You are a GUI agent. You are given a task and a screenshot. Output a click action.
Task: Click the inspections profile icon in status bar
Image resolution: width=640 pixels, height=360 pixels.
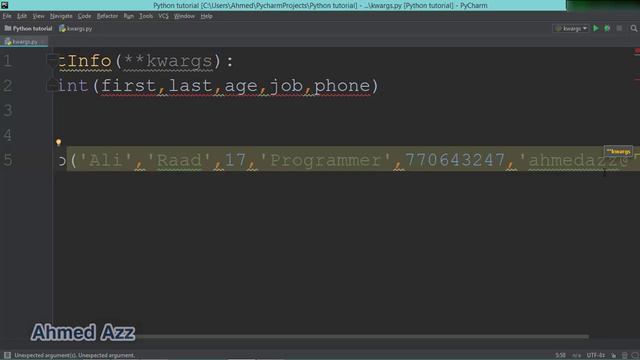624,355
